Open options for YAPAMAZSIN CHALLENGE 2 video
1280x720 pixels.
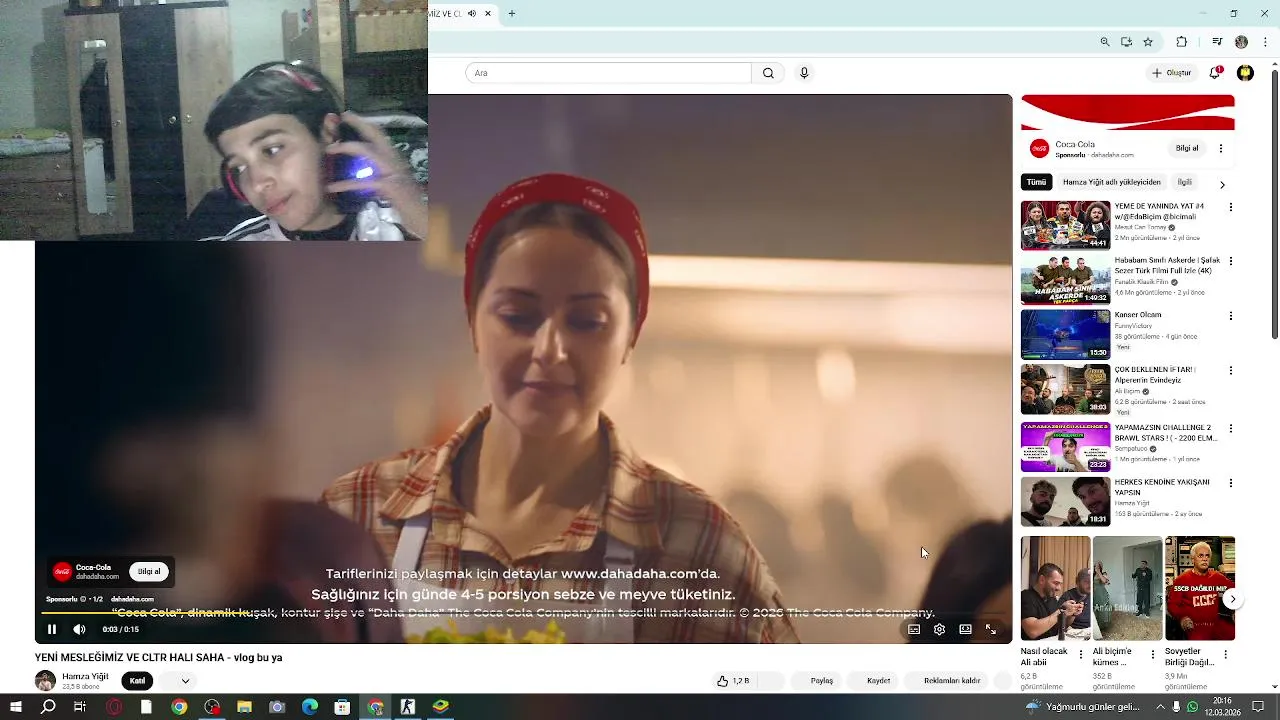tap(1230, 428)
